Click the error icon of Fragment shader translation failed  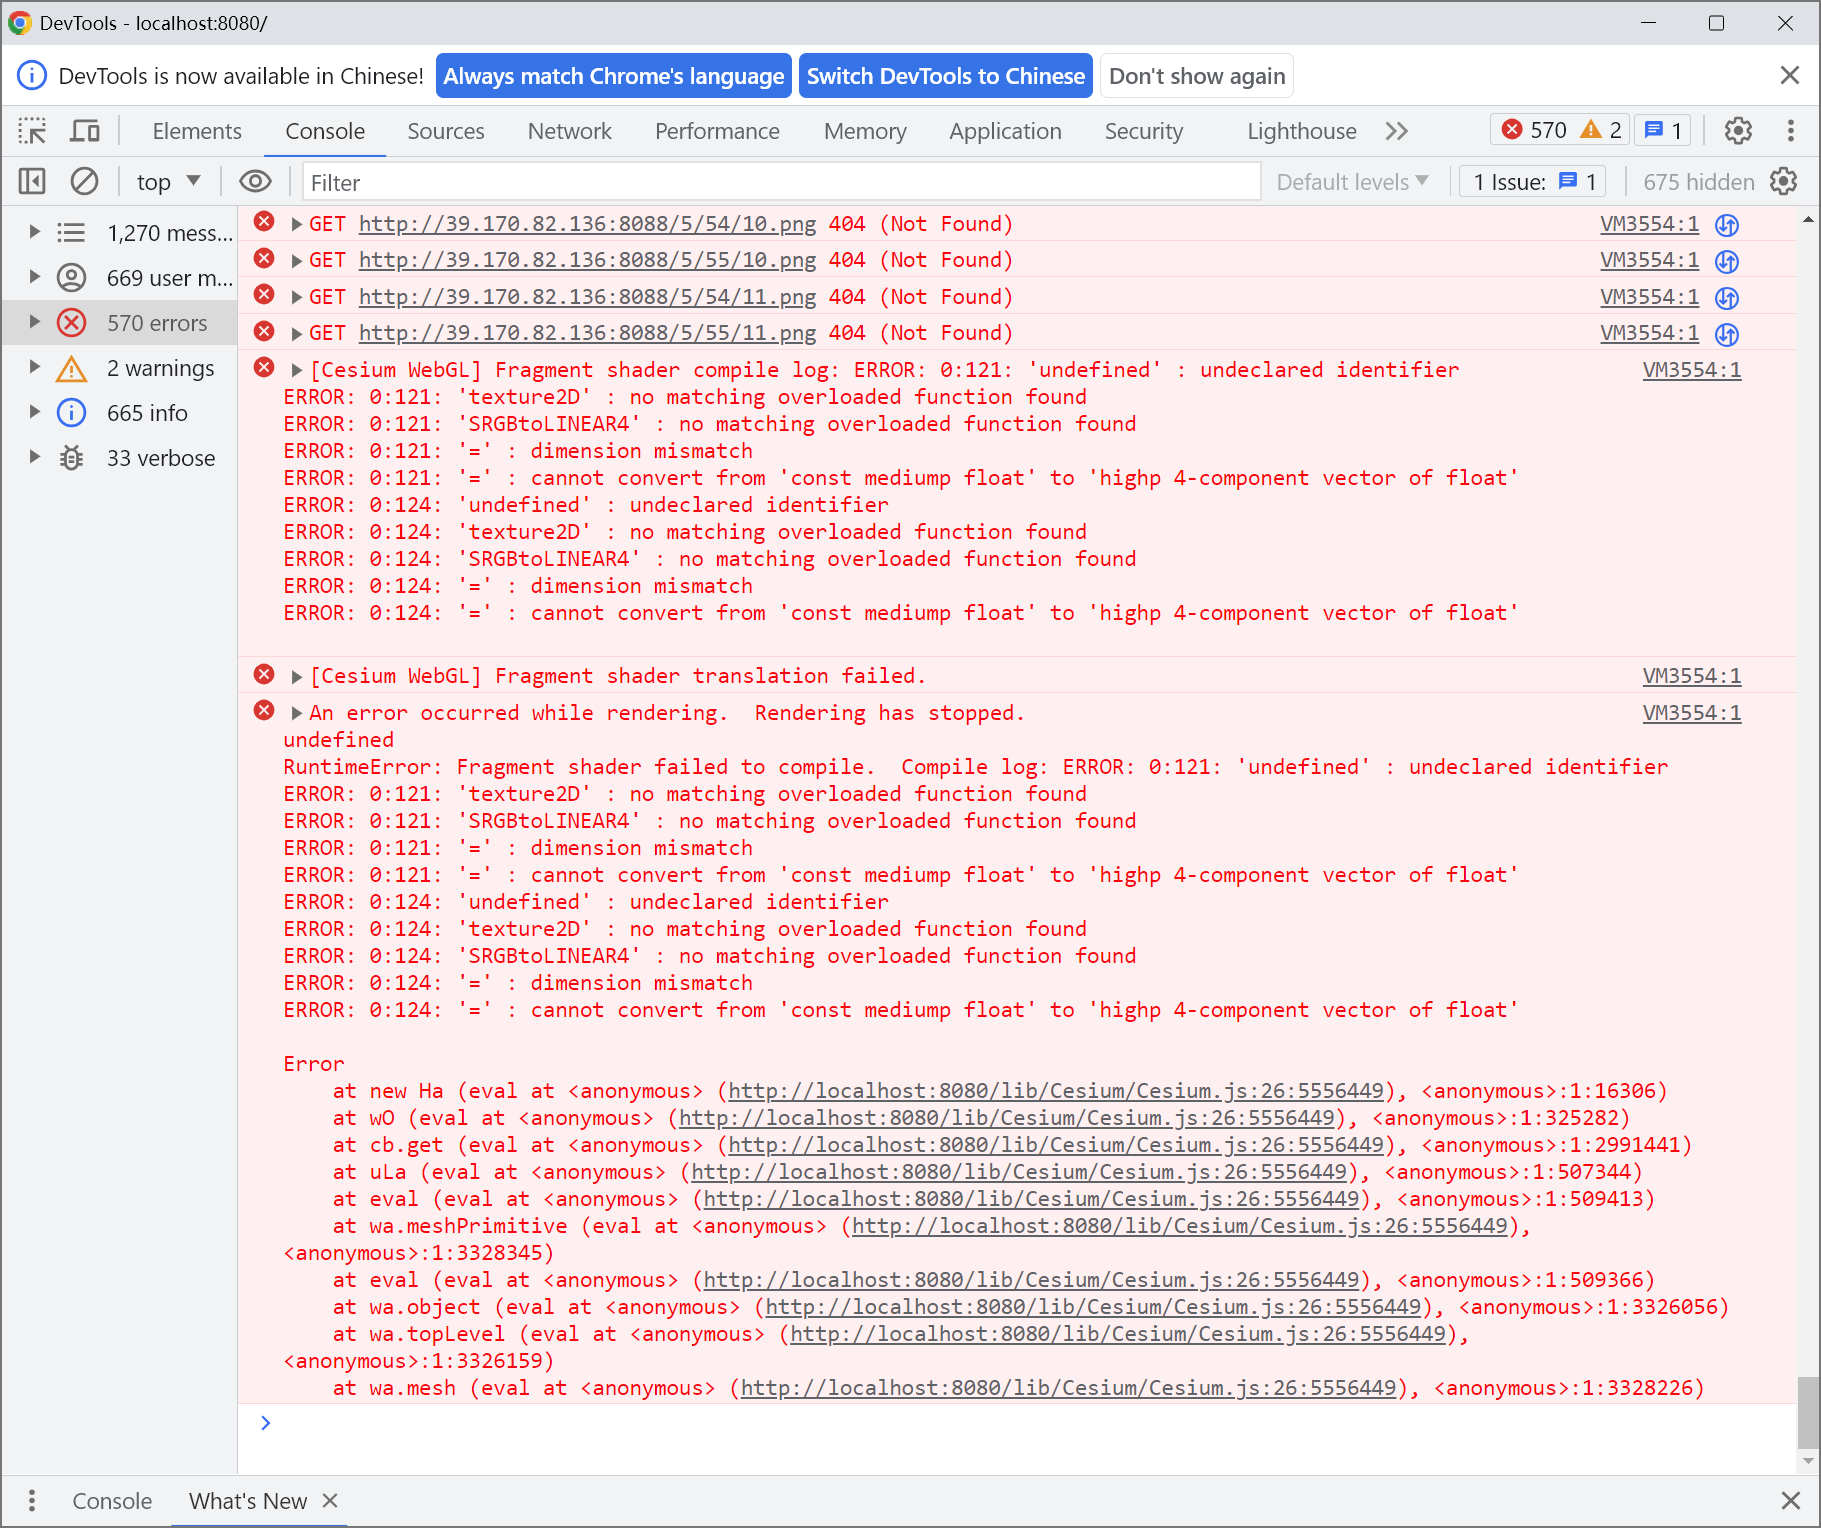click(264, 674)
